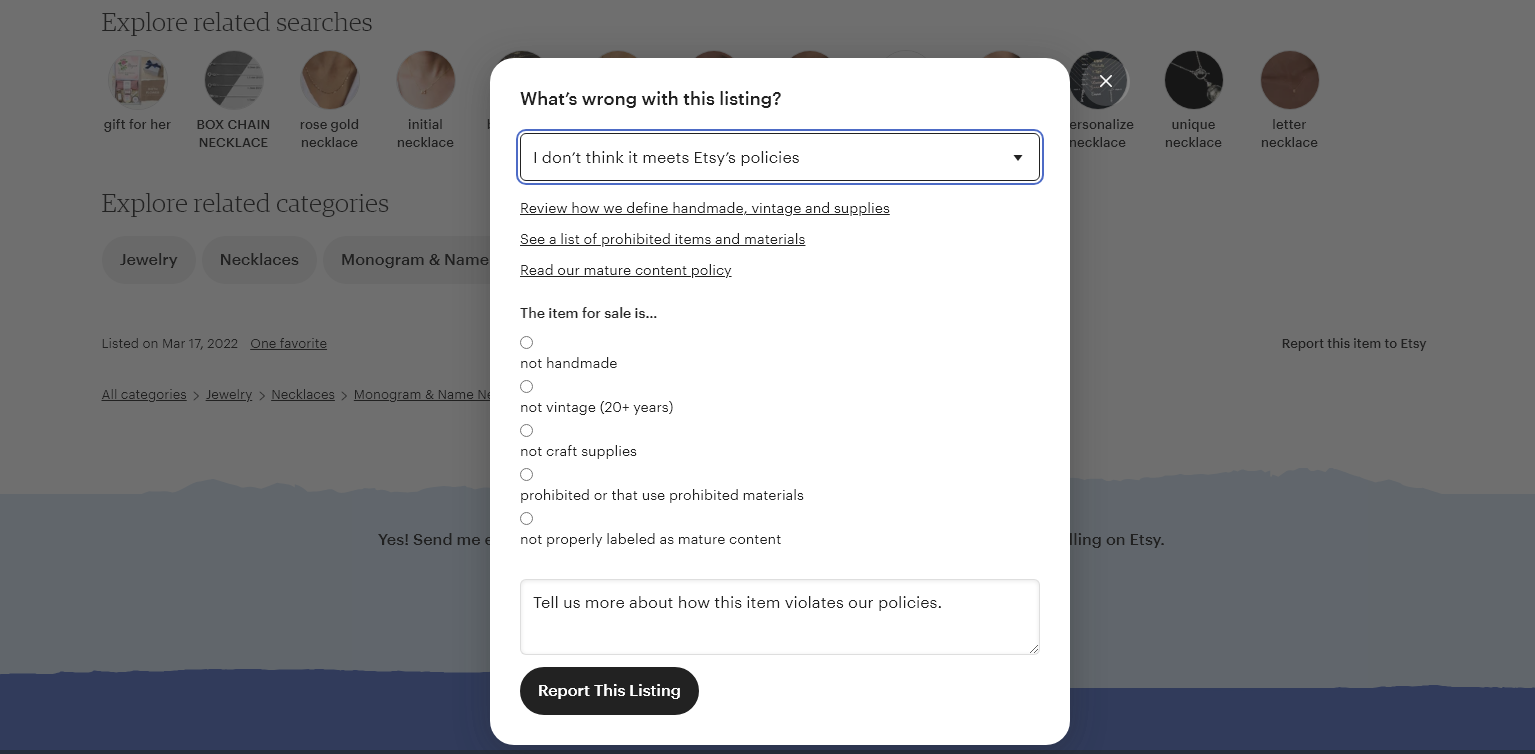The height and width of the screenshot is (754, 1535).
Task: Select the "not vintage (20+ years)" option
Action: 527,387
